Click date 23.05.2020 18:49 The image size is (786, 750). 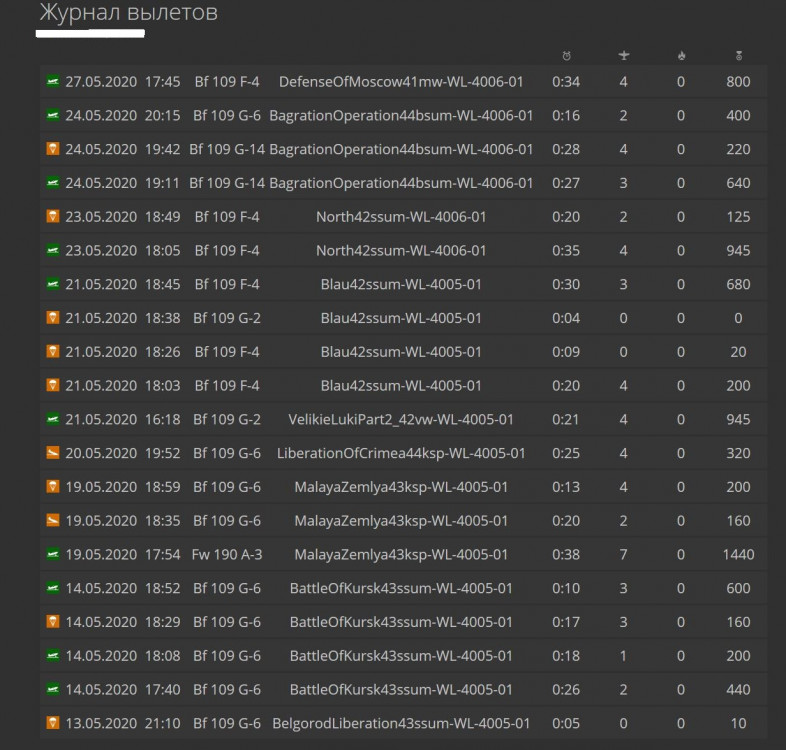point(123,217)
